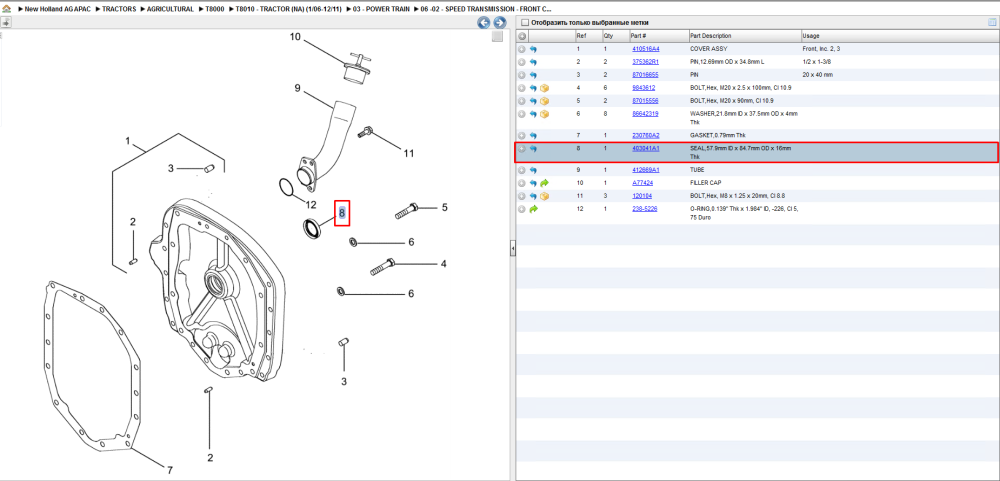
Task: Select callout 12 O-ring in the diagram
Action: [311, 205]
